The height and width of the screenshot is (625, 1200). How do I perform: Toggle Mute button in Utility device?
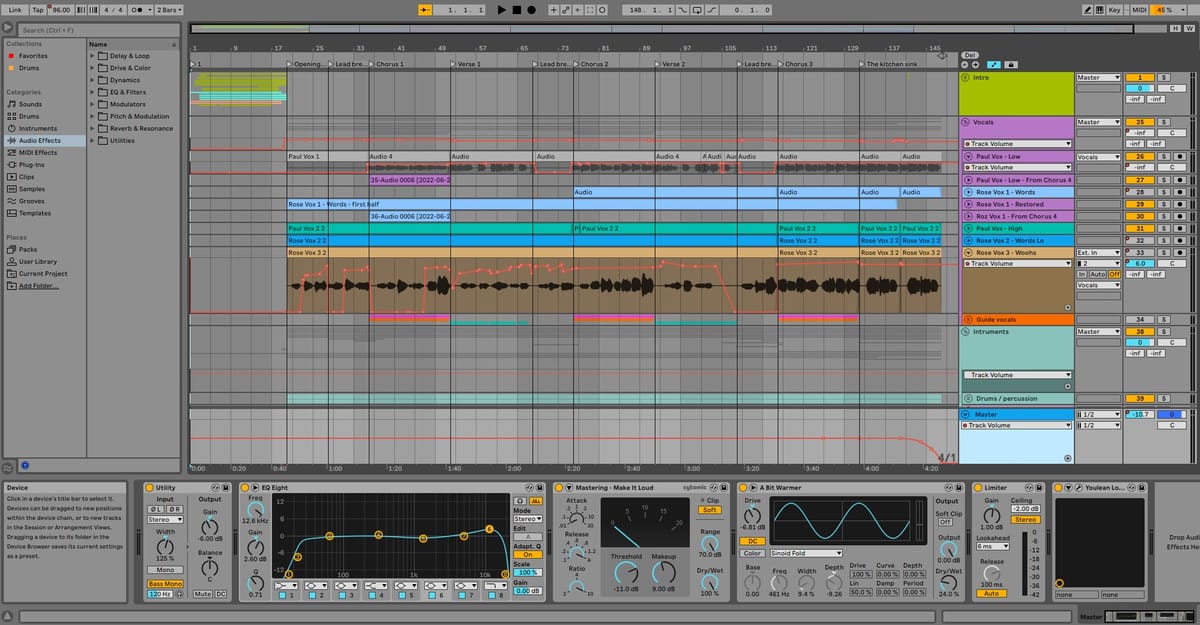pyautogui.click(x=204, y=594)
